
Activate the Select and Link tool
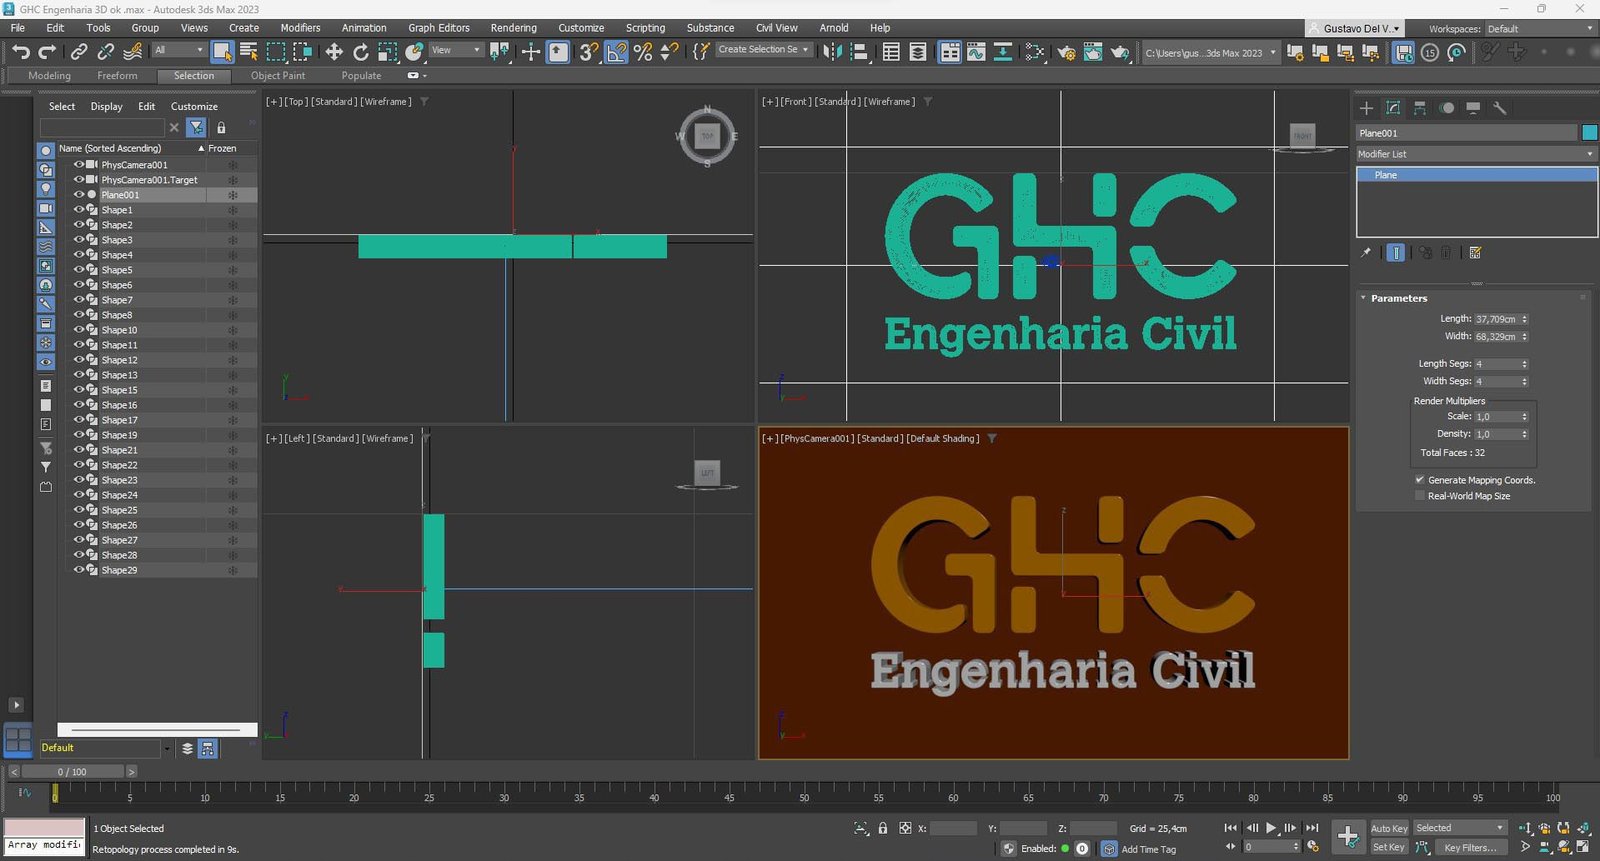[79, 52]
